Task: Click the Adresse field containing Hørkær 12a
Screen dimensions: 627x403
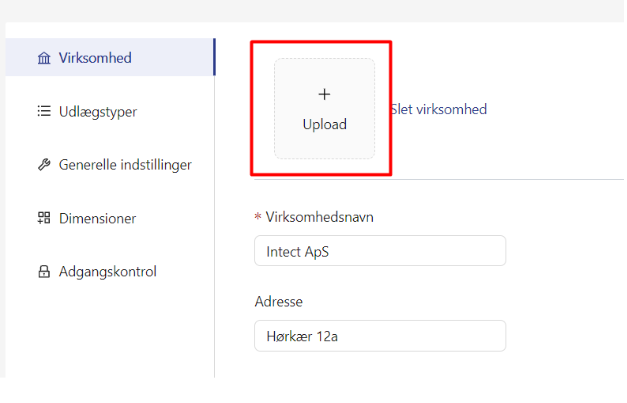Action: click(380, 336)
